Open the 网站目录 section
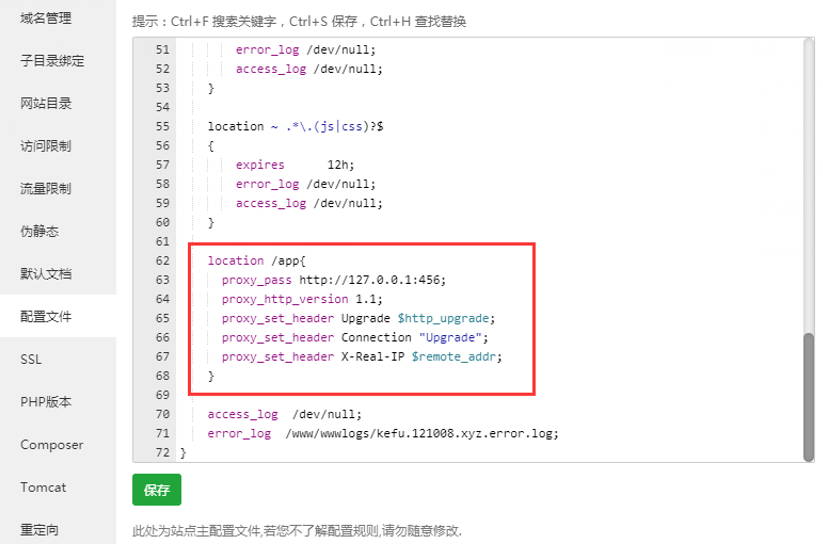Screen dimensions: 823x550 point(46,103)
